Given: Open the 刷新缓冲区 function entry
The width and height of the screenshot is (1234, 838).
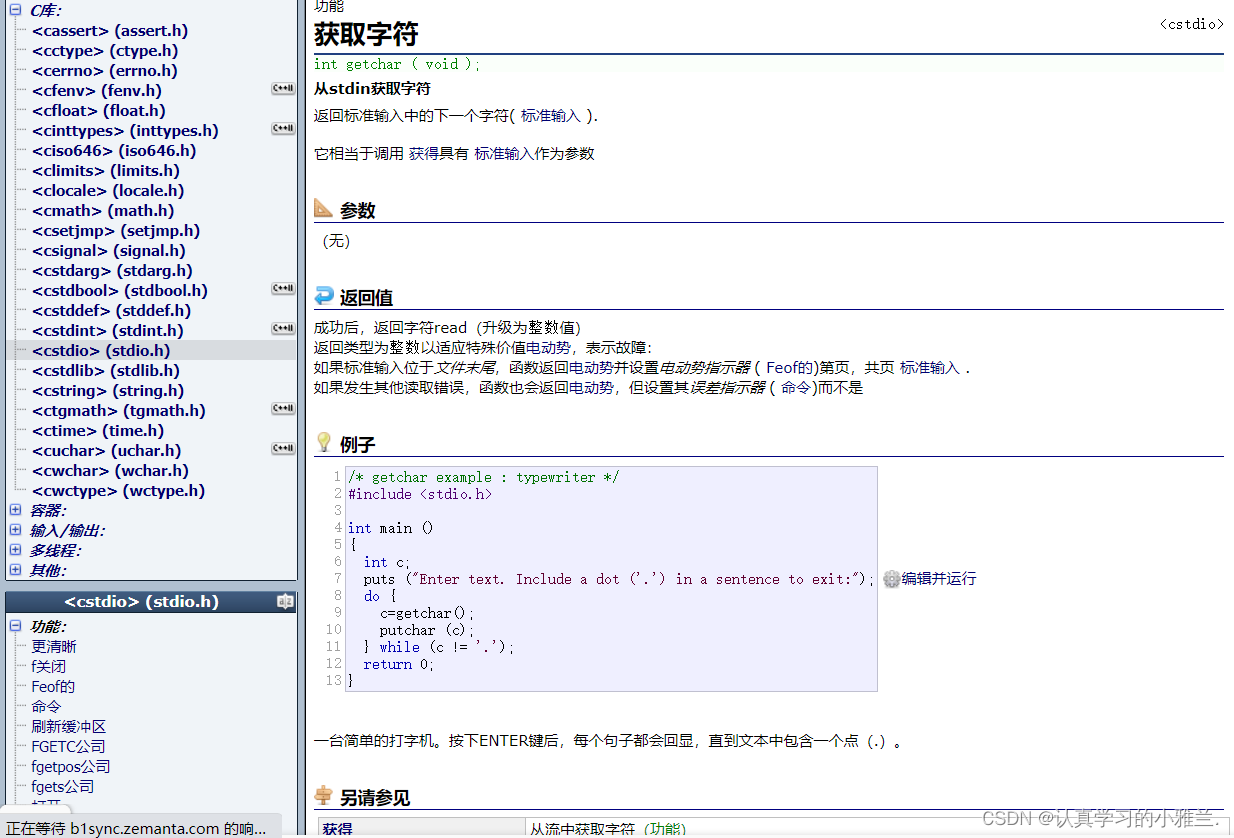Looking at the screenshot, I should click(x=68, y=727).
